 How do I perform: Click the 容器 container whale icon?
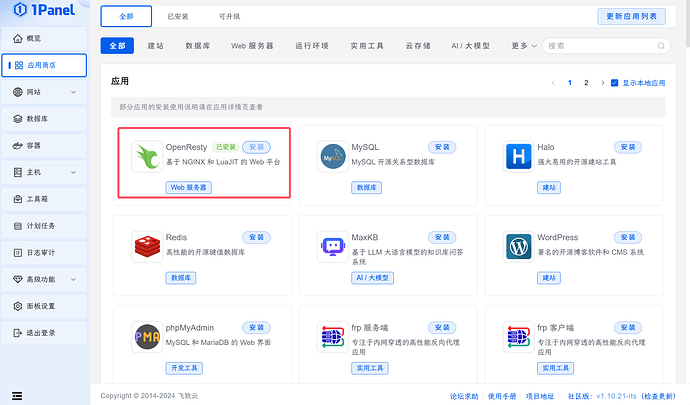[x=18, y=146]
